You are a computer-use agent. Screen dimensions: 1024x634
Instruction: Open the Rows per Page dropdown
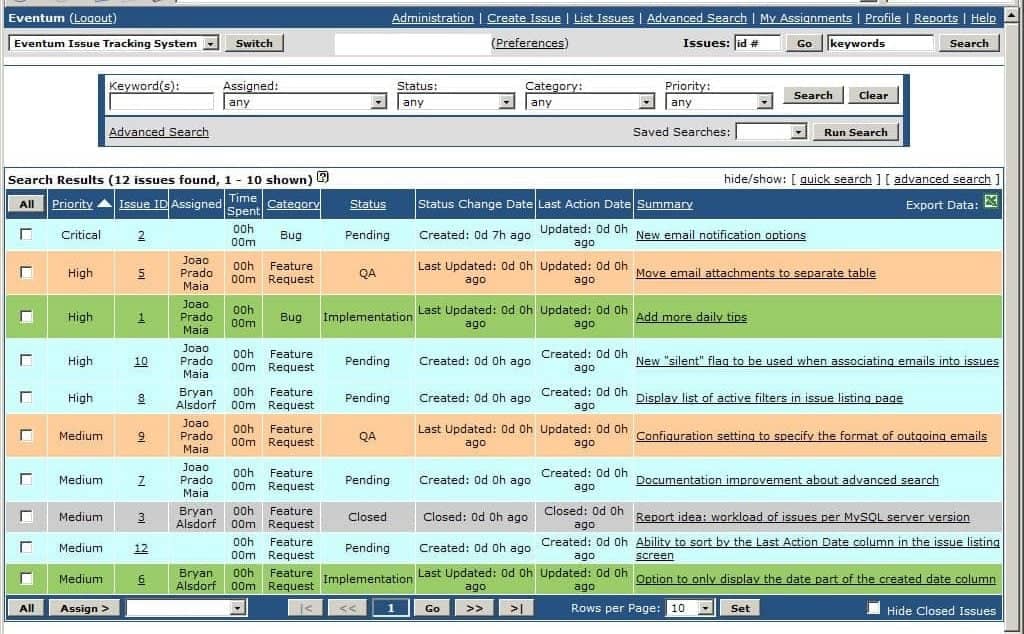[705, 608]
